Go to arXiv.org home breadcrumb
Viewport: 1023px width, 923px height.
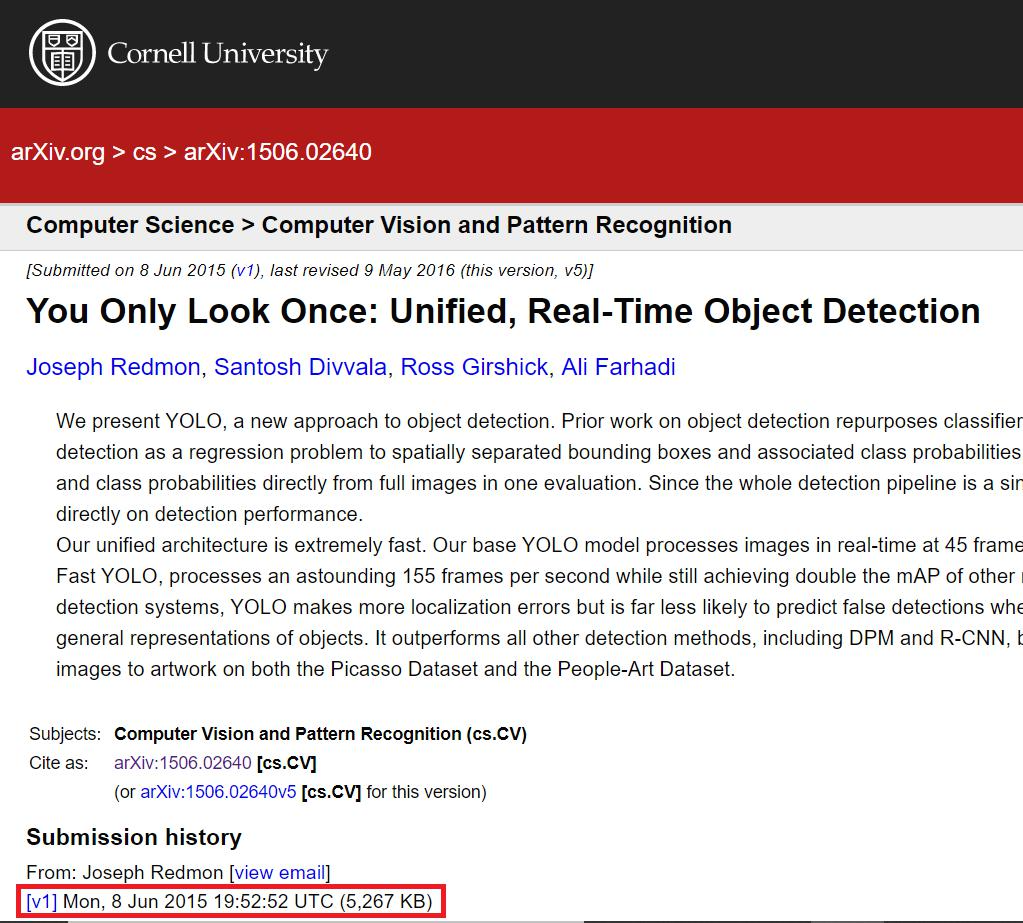[x=57, y=152]
